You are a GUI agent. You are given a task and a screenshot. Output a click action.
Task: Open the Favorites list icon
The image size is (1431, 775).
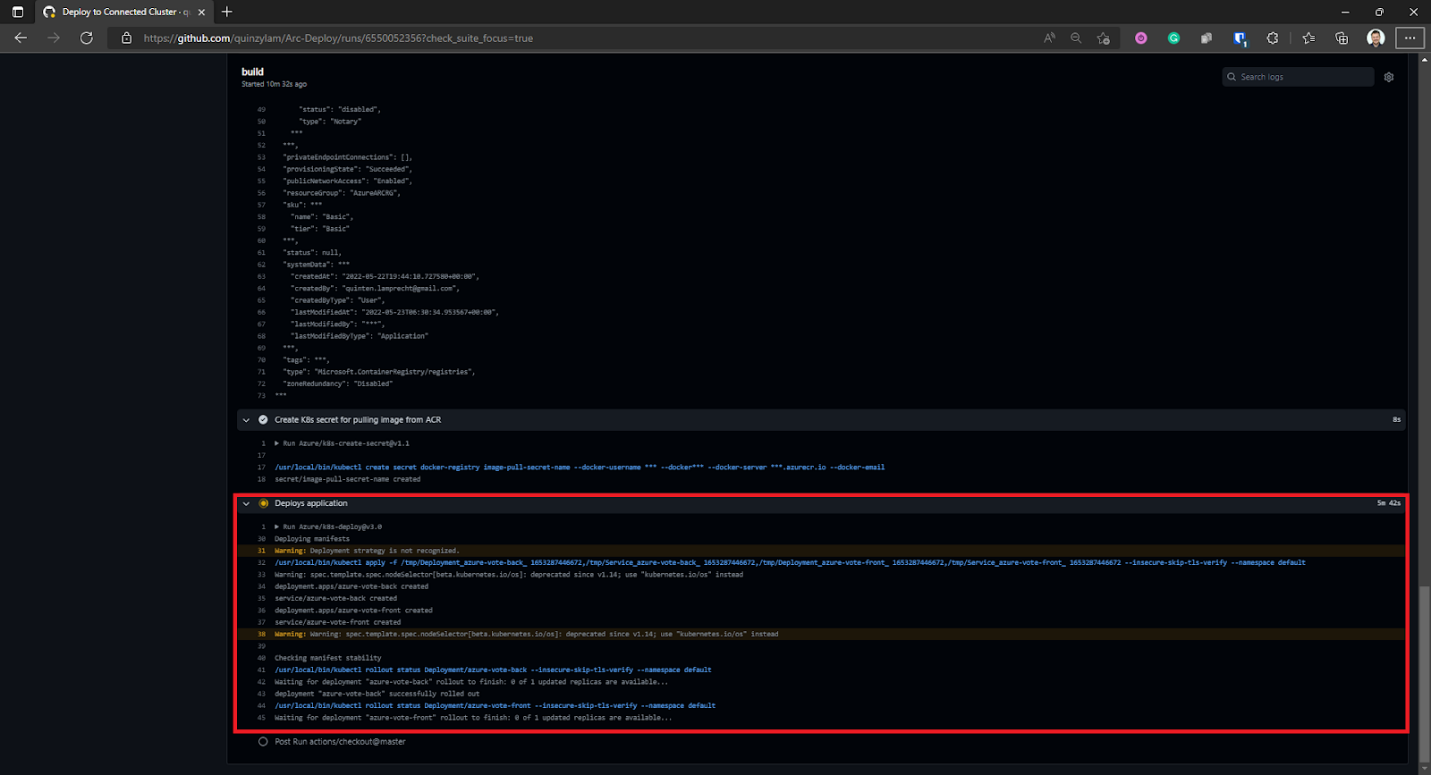(x=1309, y=38)
